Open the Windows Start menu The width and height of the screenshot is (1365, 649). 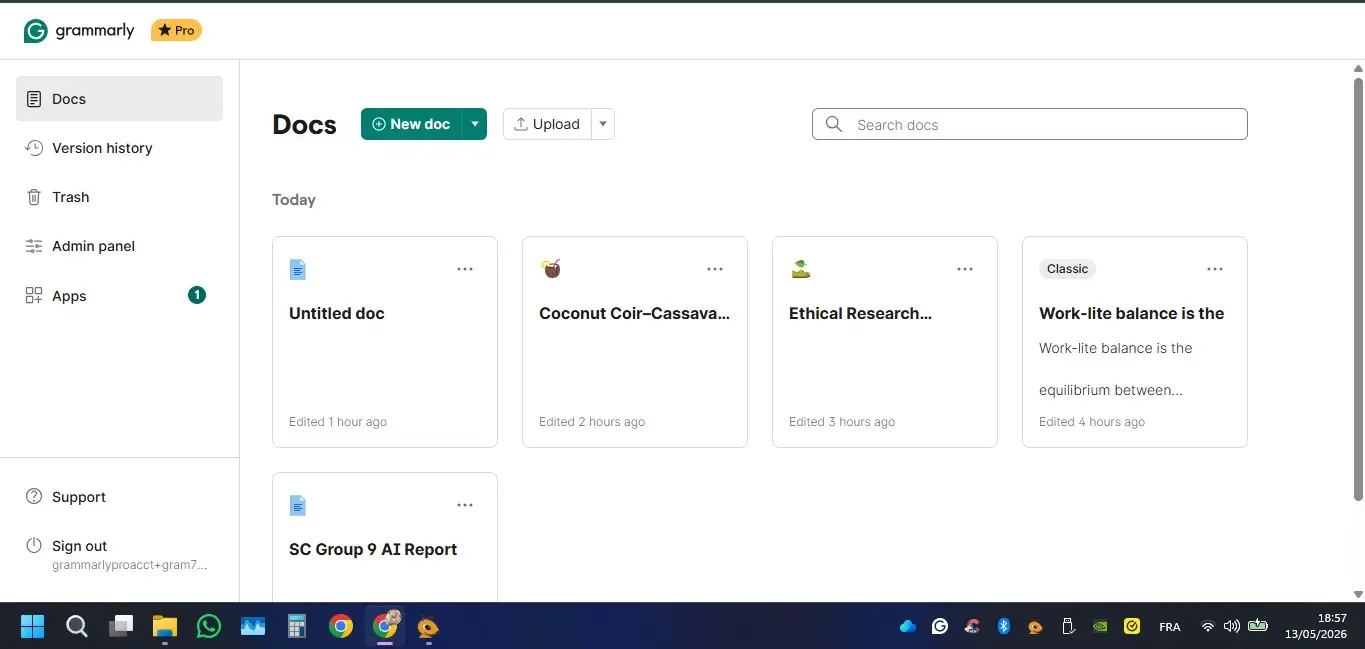pyautogui.click(x=33, y=627)
